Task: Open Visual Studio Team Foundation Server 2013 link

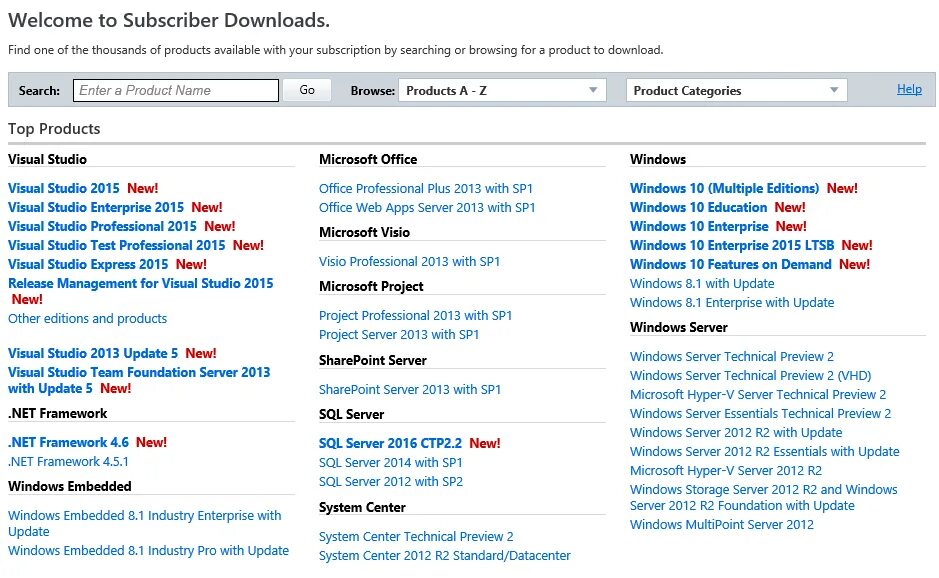Action: 139,380
